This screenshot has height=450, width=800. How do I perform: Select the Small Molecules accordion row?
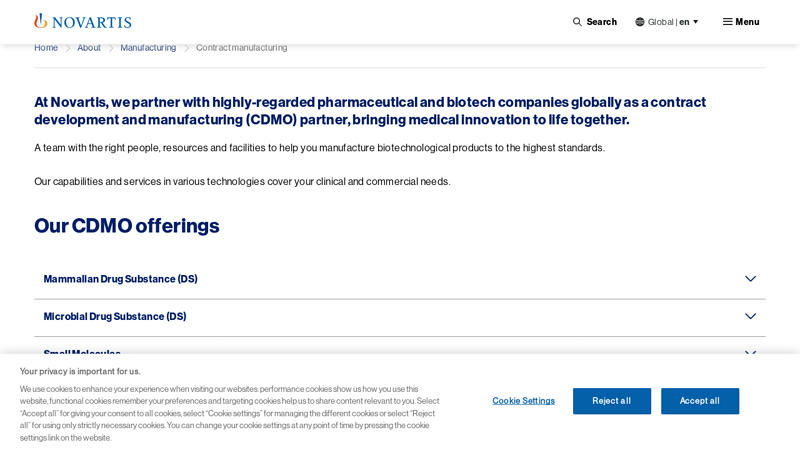tap(82, 352)
